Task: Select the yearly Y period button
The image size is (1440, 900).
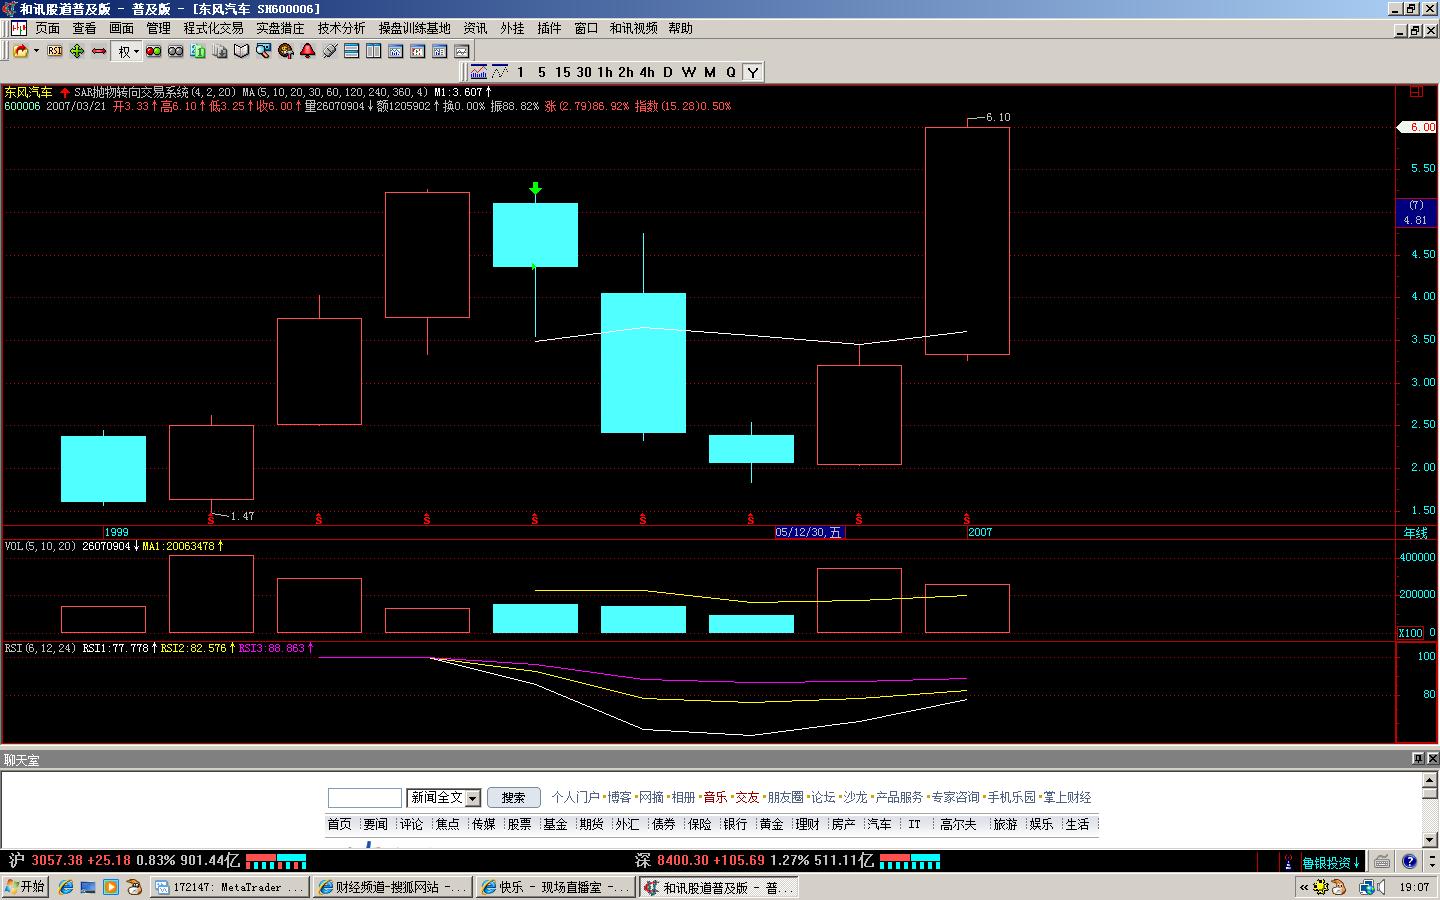Action: tap(752, 72)
